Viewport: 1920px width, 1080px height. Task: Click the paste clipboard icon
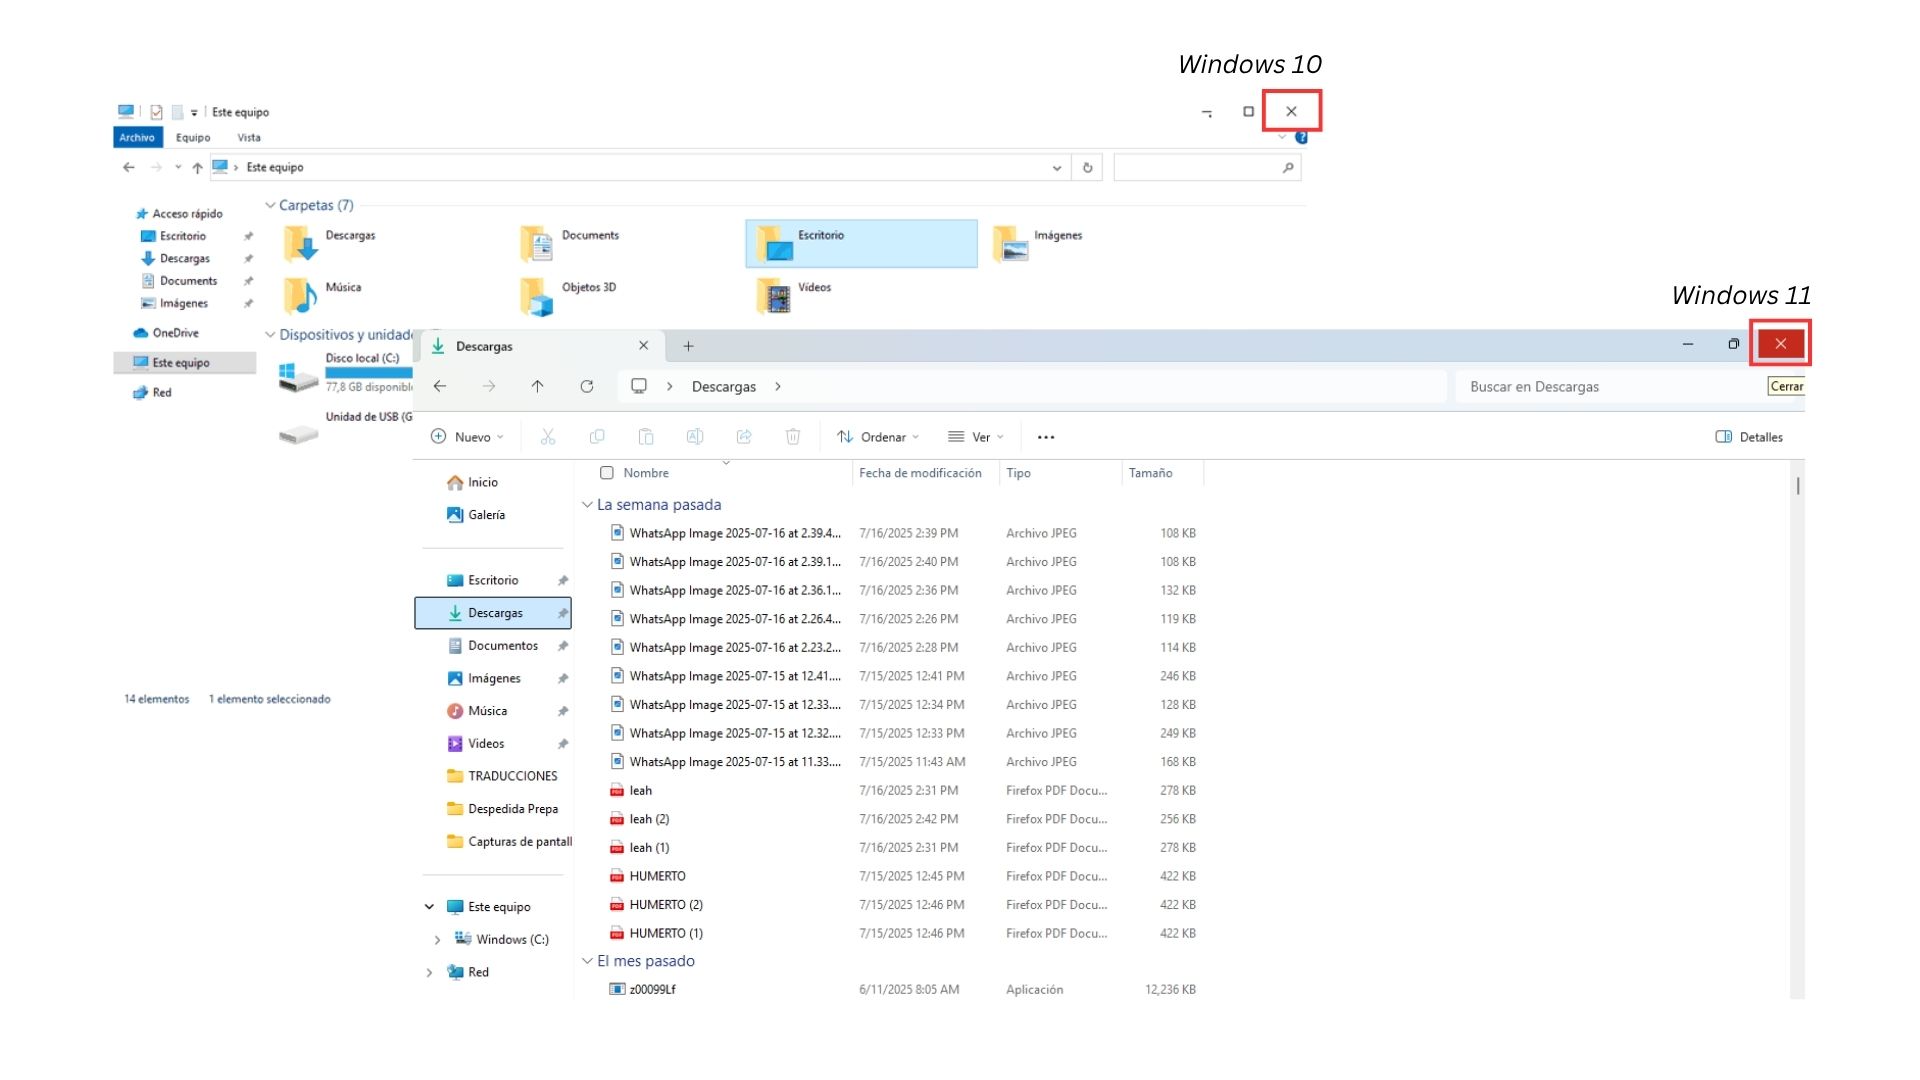click(646, 437)
